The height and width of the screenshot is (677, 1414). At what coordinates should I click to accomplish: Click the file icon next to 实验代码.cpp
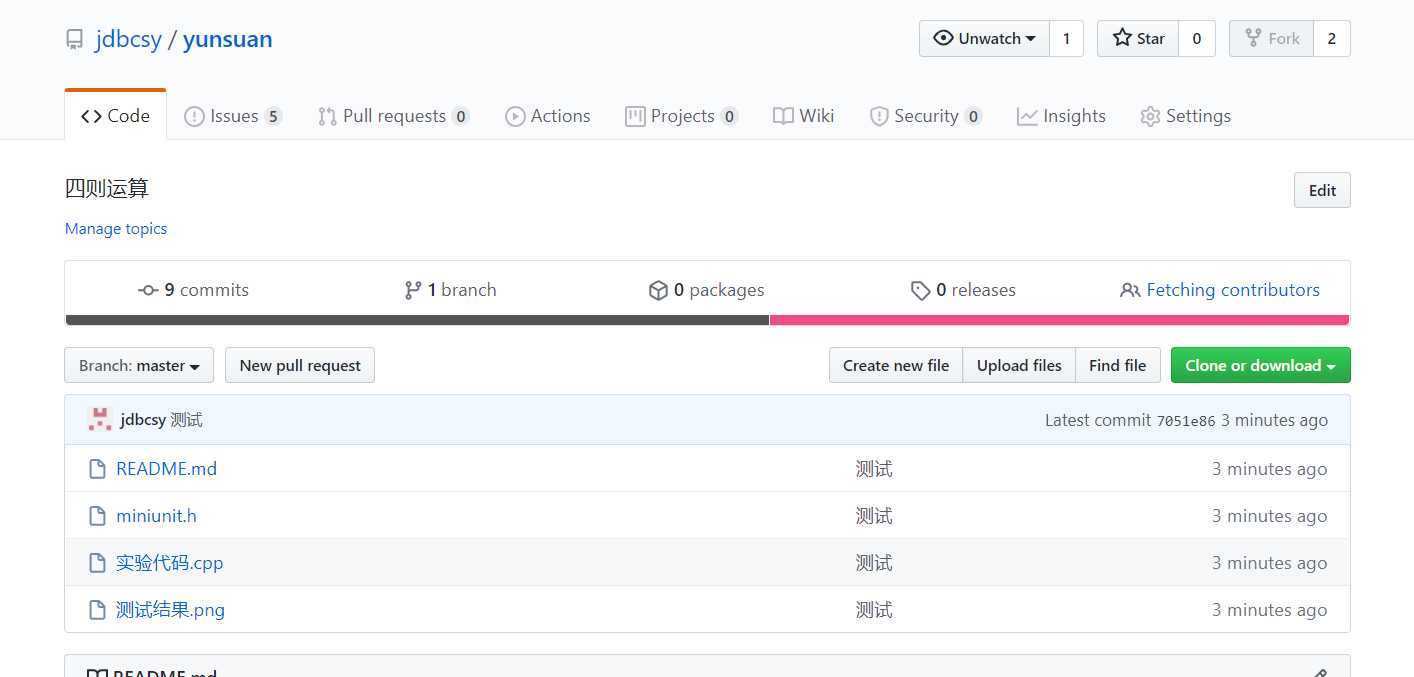97,563
